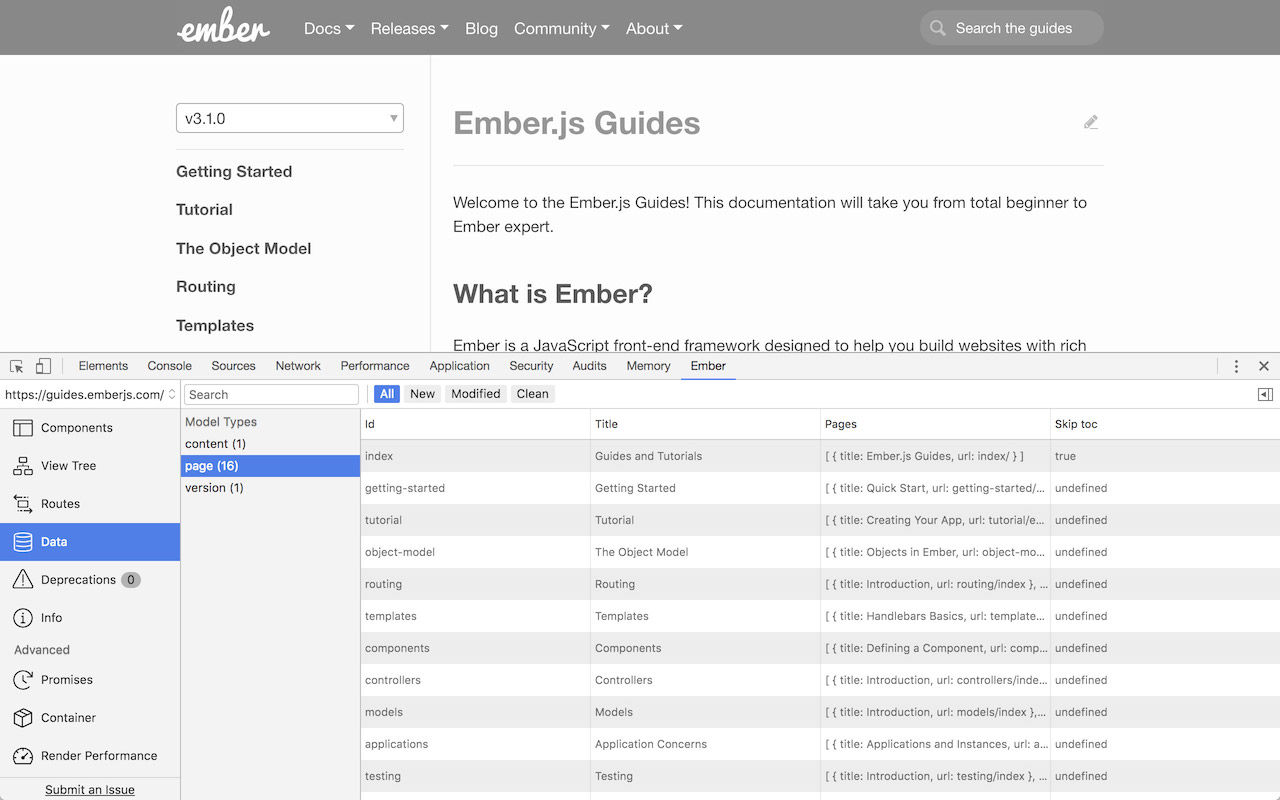
Task: Open the Container panel
Action: coord(64,717)
